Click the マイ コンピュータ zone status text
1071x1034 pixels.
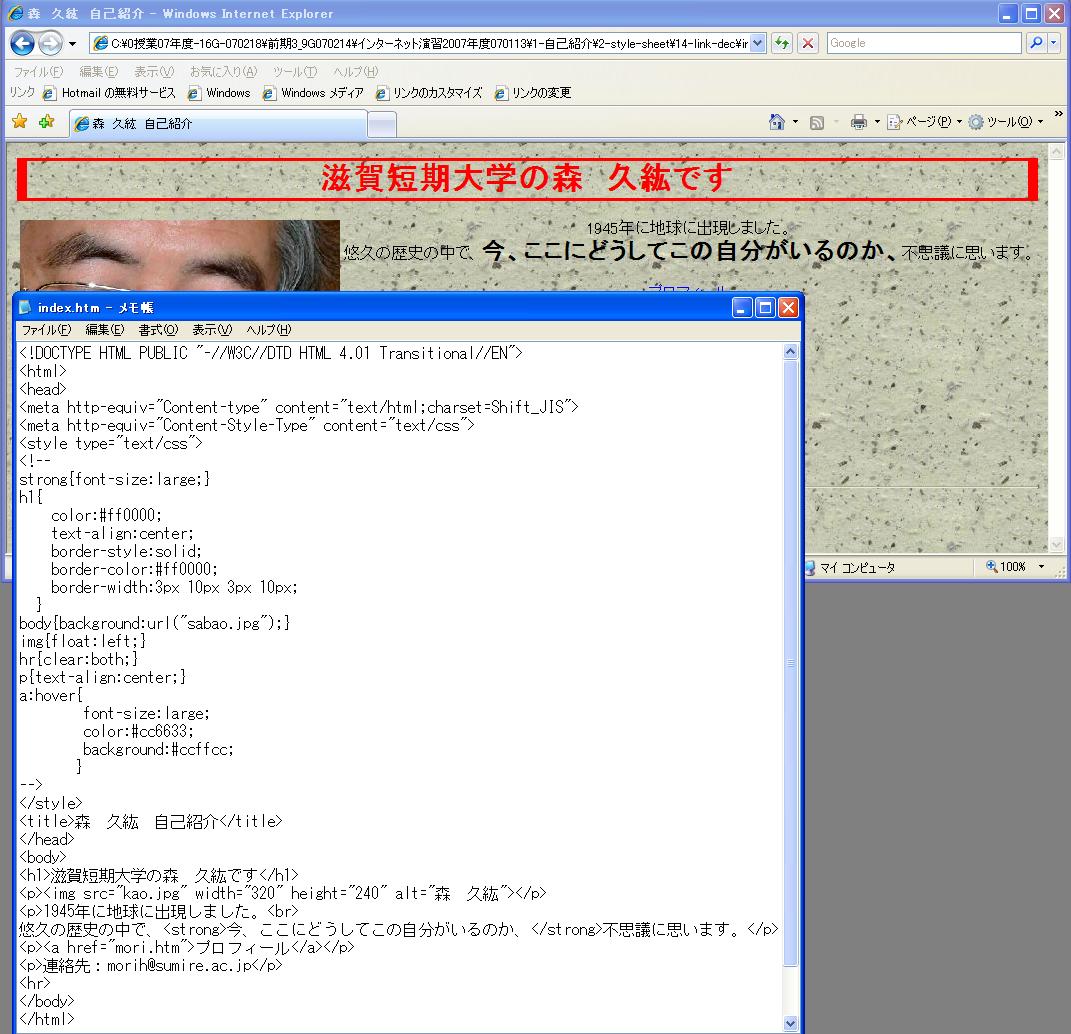click(x=857, y=568)
